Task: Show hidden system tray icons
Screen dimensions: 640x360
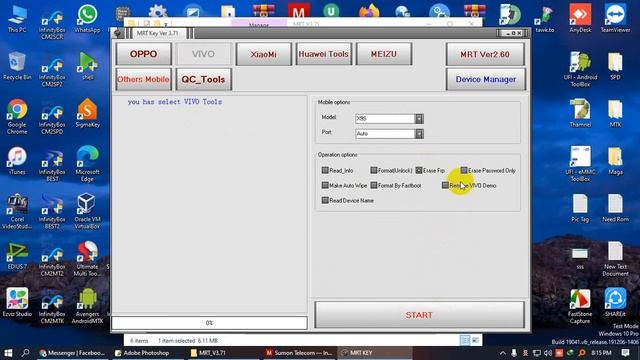Action: [502, 353]
